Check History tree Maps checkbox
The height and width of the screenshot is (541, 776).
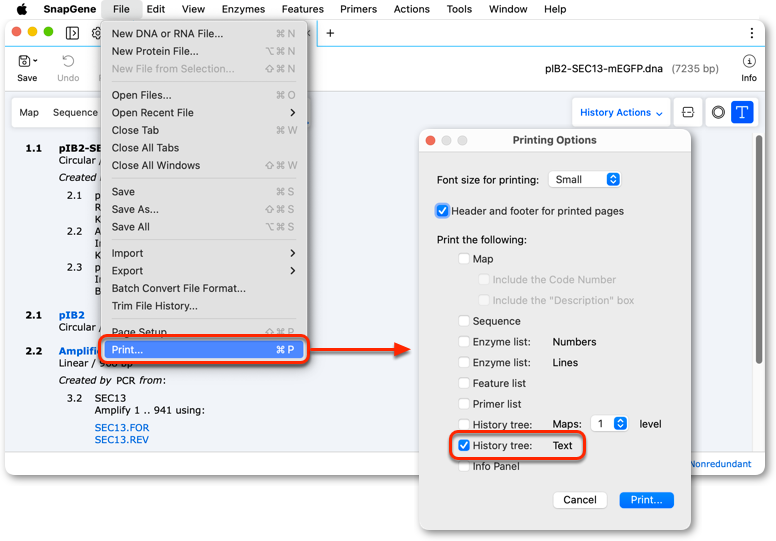[x=464, y=424]
